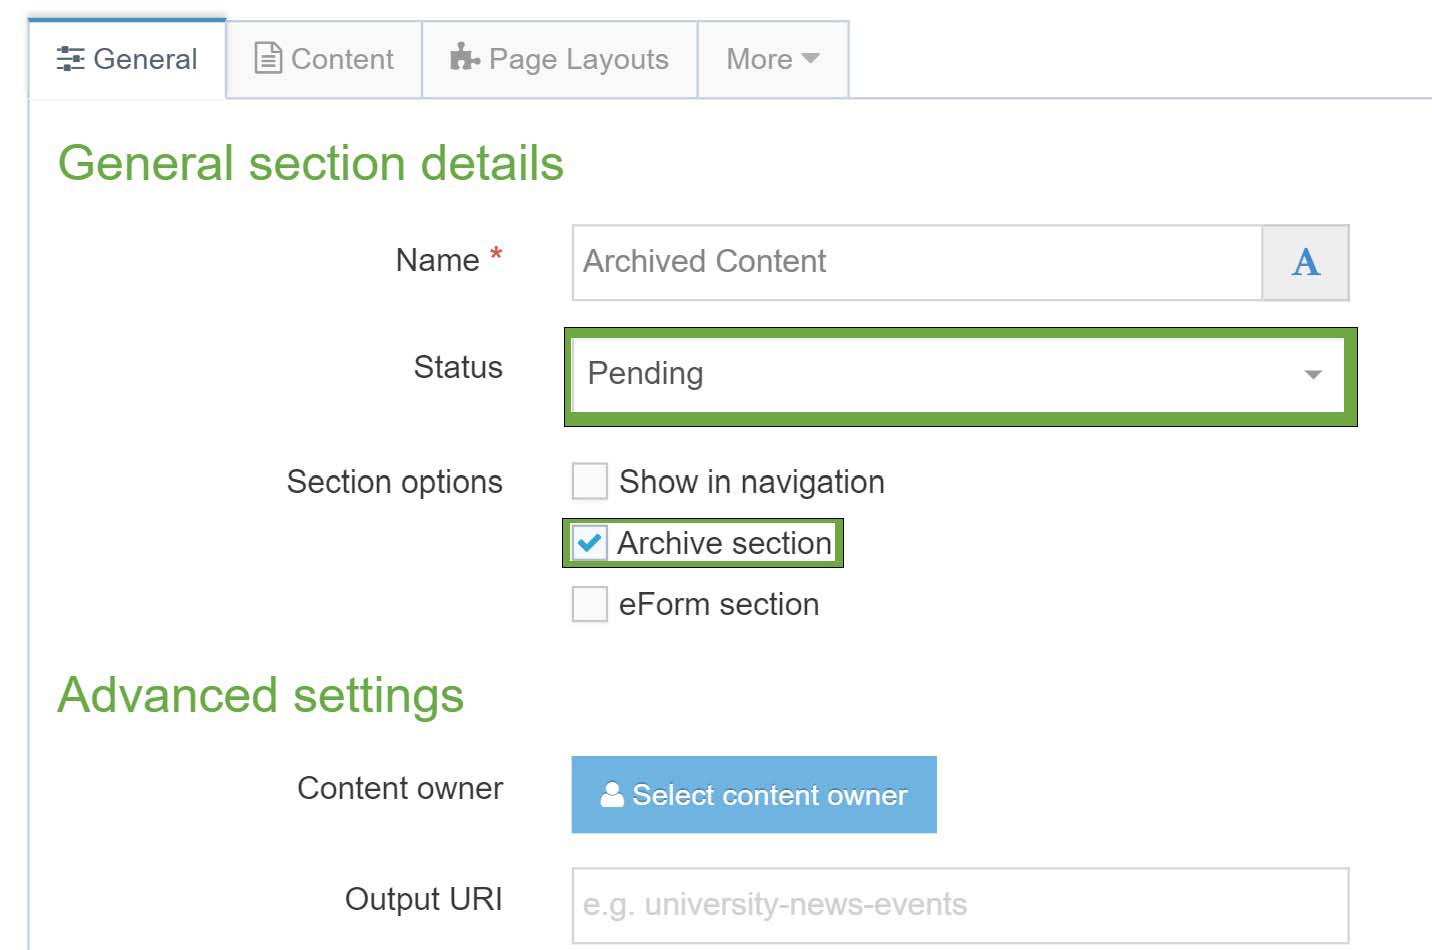Click the document icon on Content tab
1432x950 pixels.
click(268, 58)
